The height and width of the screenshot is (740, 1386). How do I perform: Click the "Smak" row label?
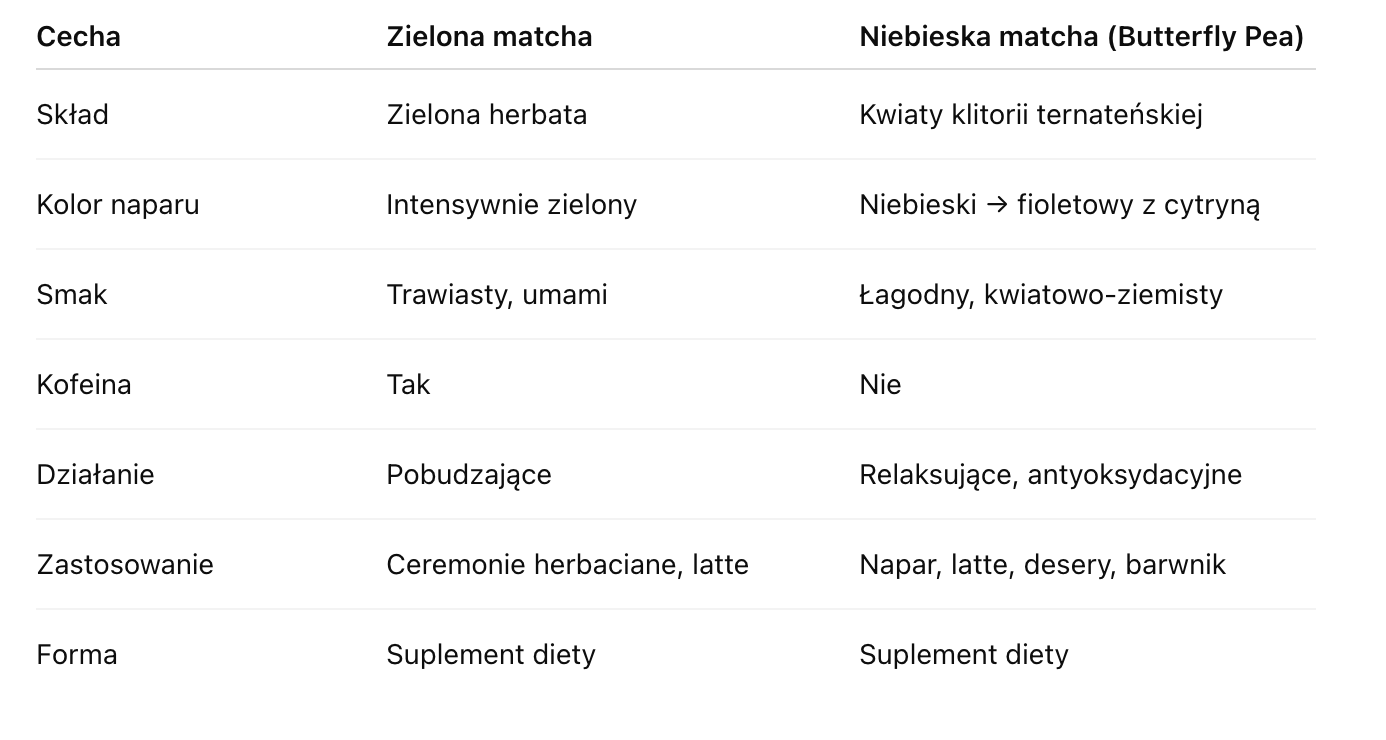pos(71,295)
